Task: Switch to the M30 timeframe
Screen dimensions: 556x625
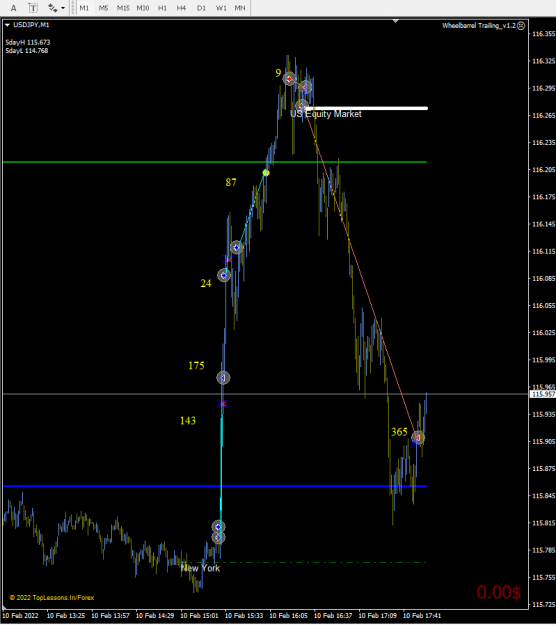Action: [x=143, y=8]
